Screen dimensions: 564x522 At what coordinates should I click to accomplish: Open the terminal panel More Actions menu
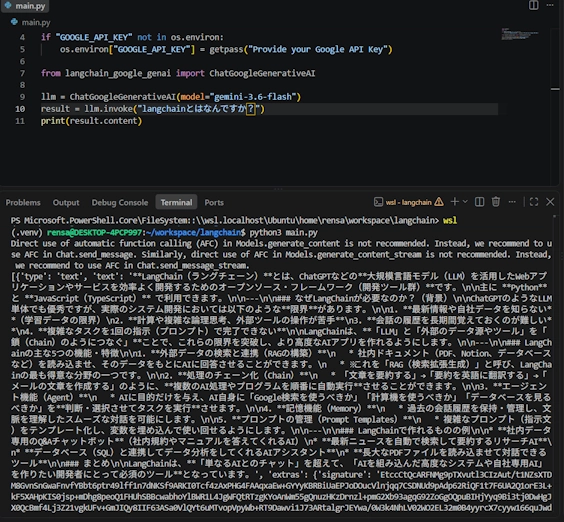coord(512,202)
